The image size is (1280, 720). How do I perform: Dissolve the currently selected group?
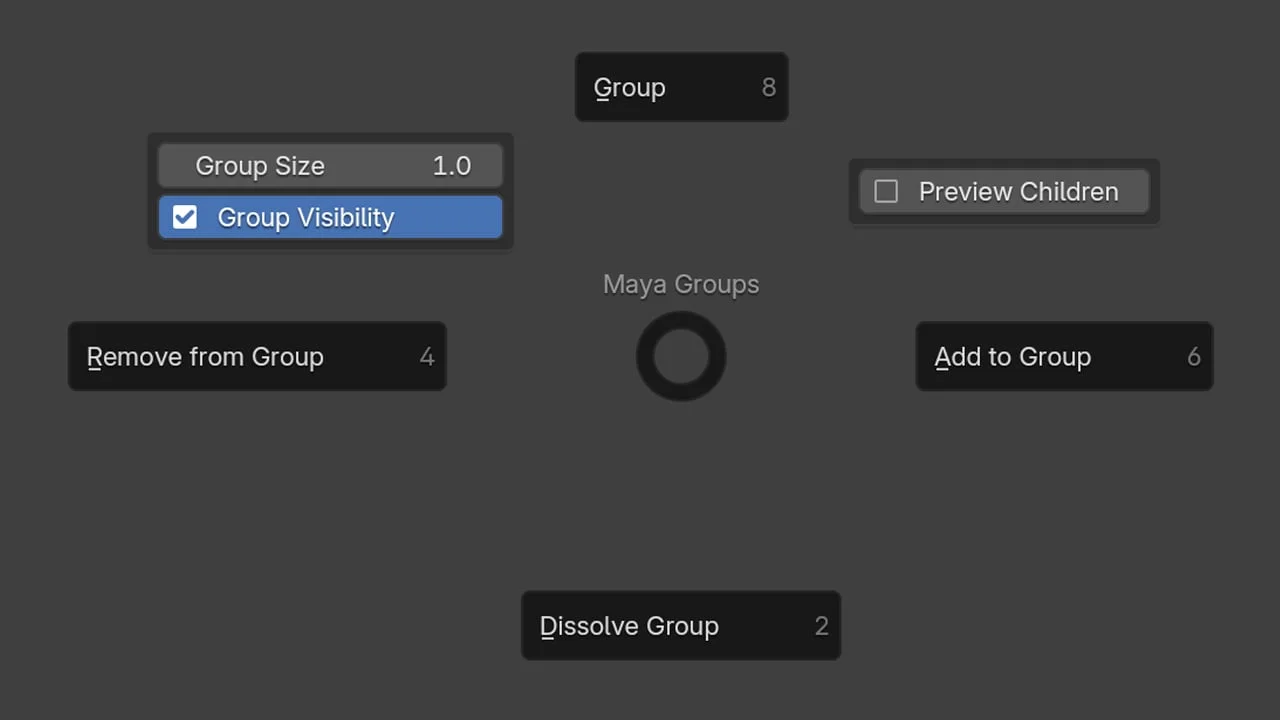point(681,625)
